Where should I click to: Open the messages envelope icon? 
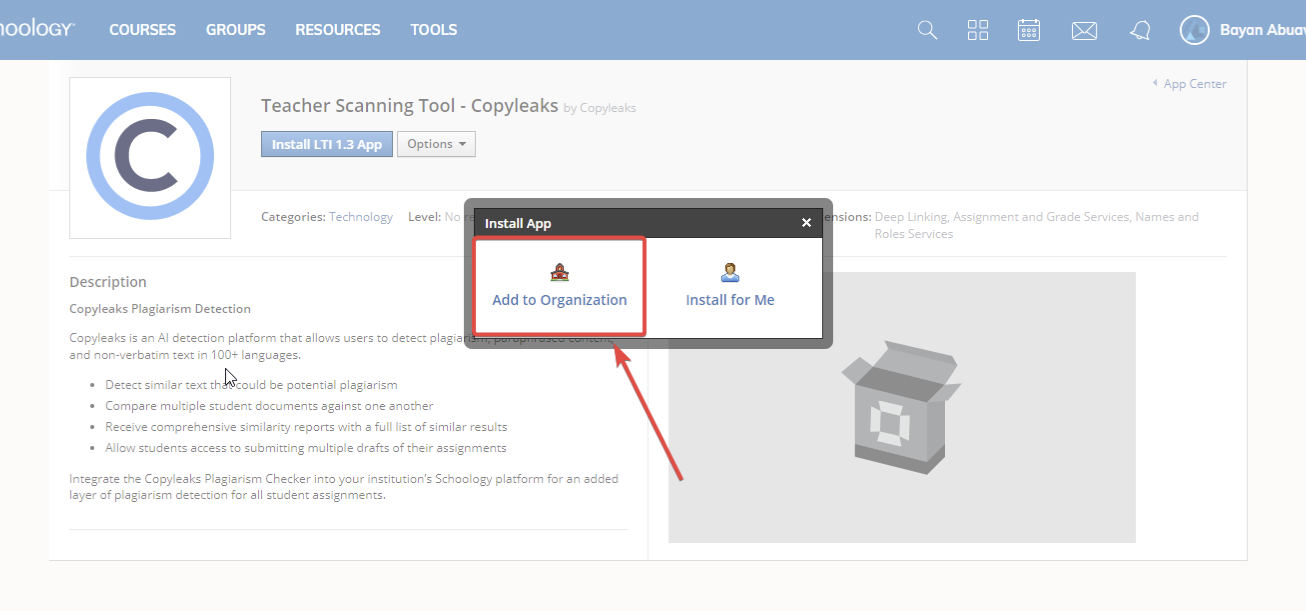(x=1084, y=31)
